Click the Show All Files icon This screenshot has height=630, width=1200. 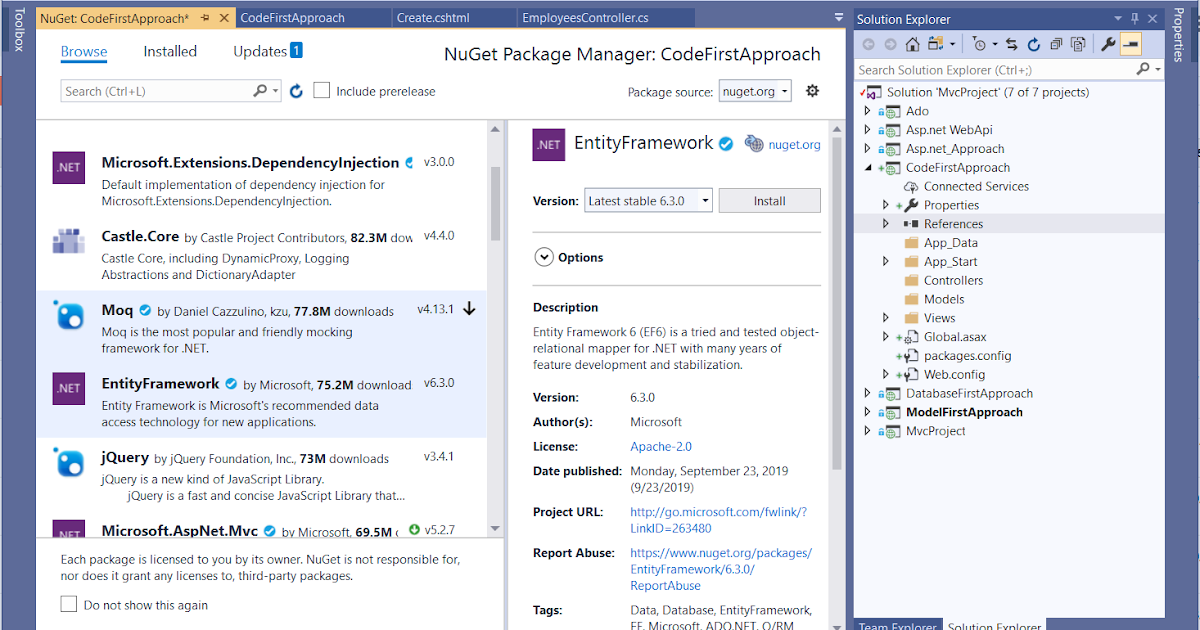[x=1078, y=44]
